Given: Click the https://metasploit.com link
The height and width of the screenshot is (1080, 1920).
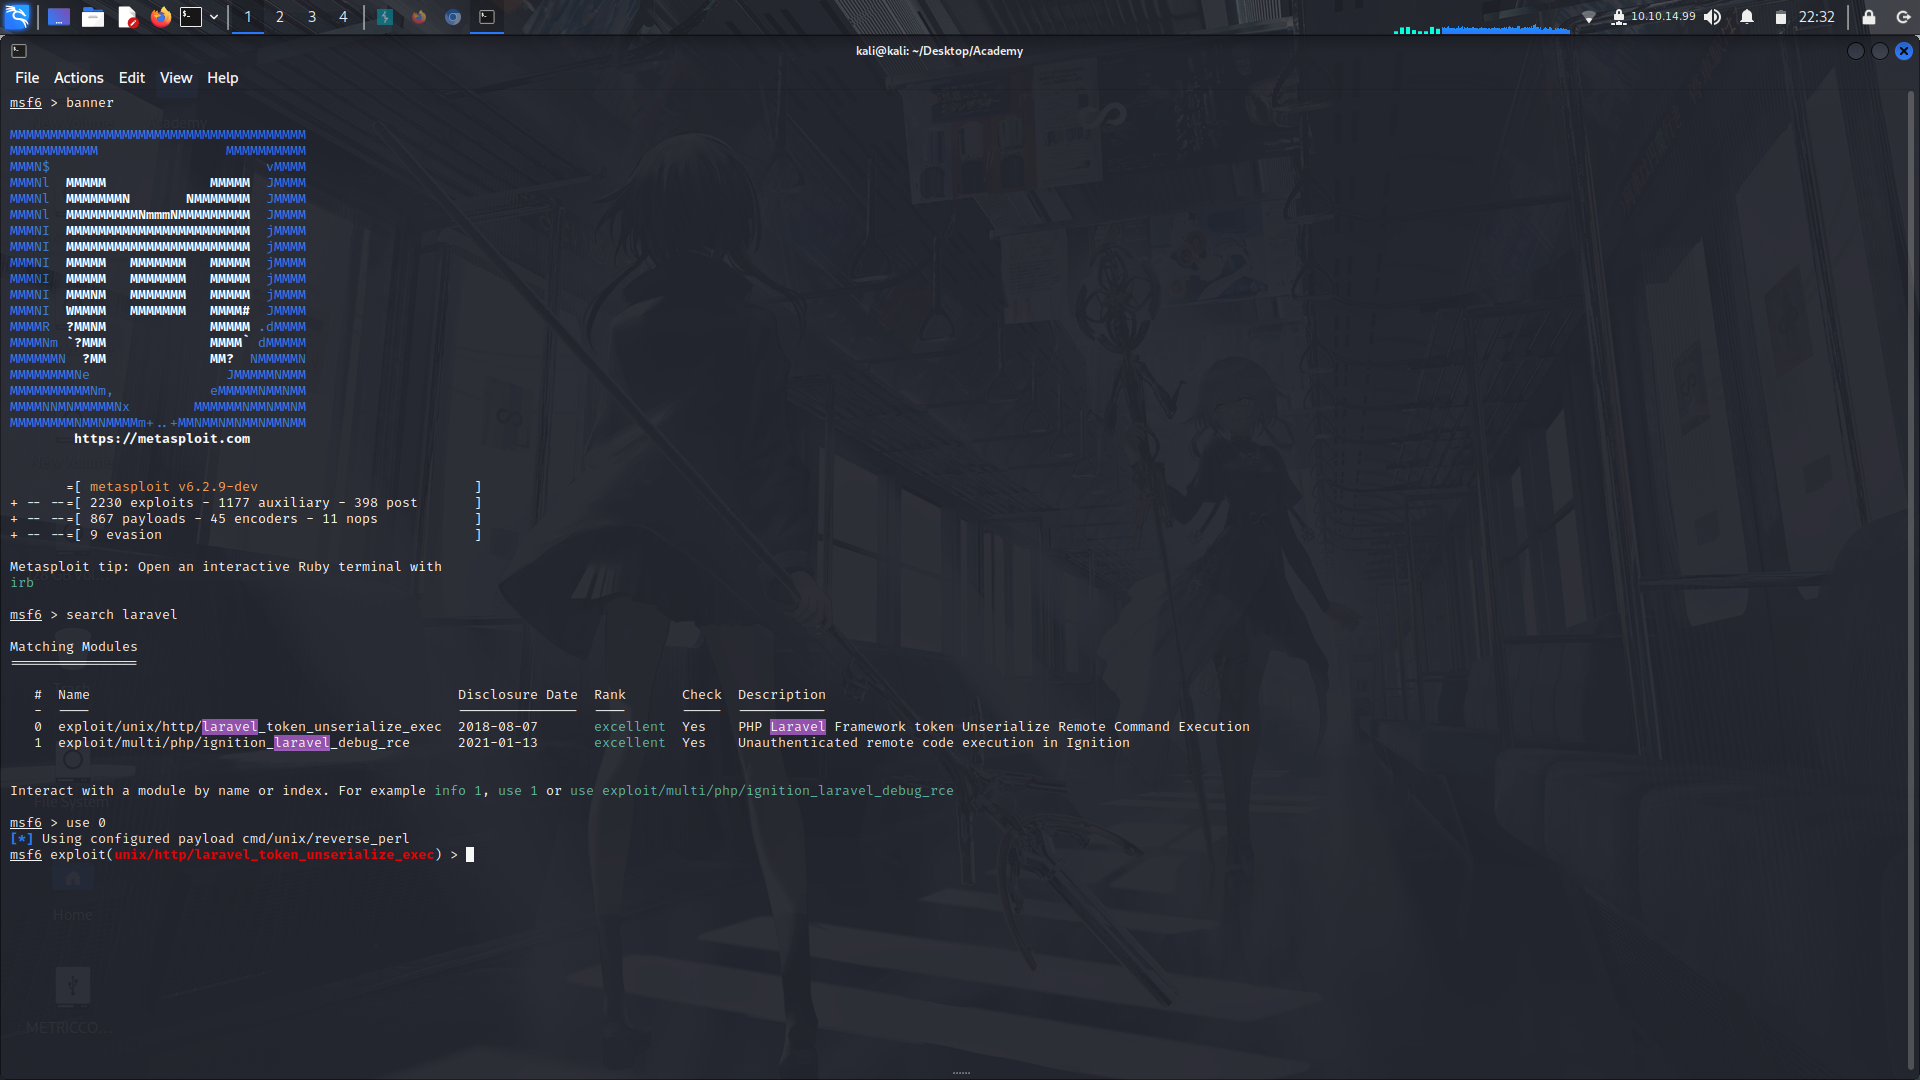Looking at the screenshot, I should click(162, 438).
